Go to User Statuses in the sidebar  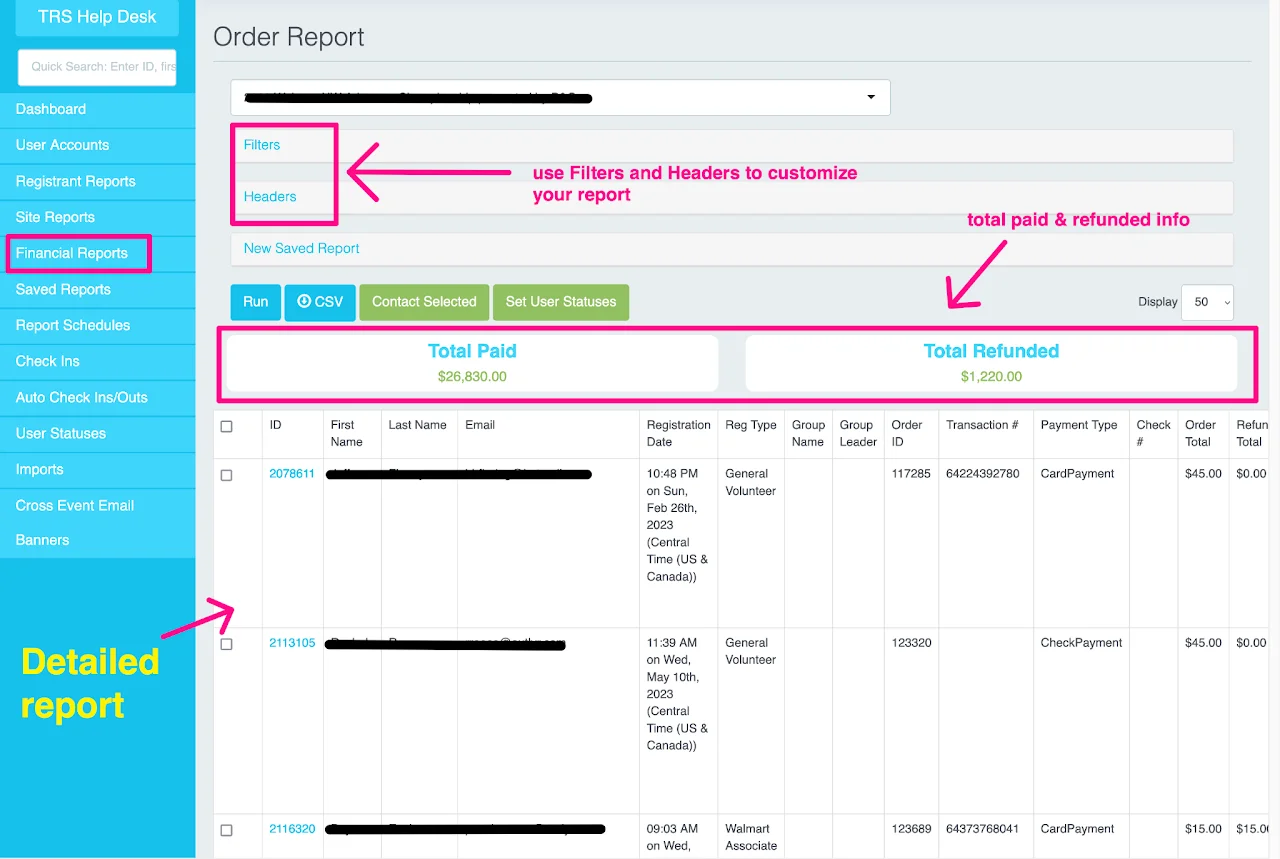pyautogui.click(x=97, y=433)
